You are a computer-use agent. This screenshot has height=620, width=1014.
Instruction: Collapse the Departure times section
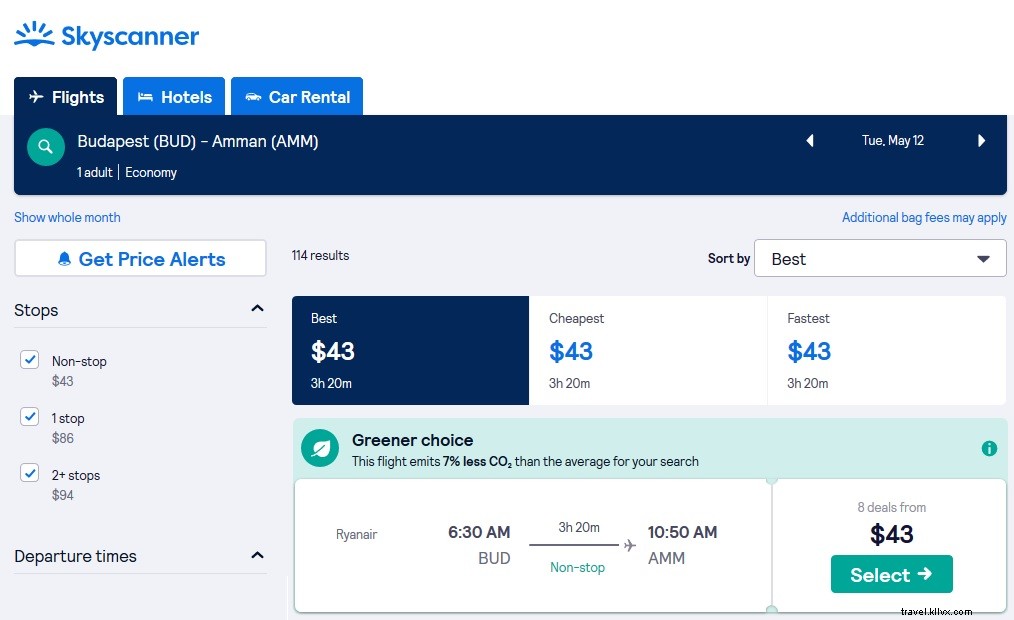pyautogui.click(x=257, y=554)
